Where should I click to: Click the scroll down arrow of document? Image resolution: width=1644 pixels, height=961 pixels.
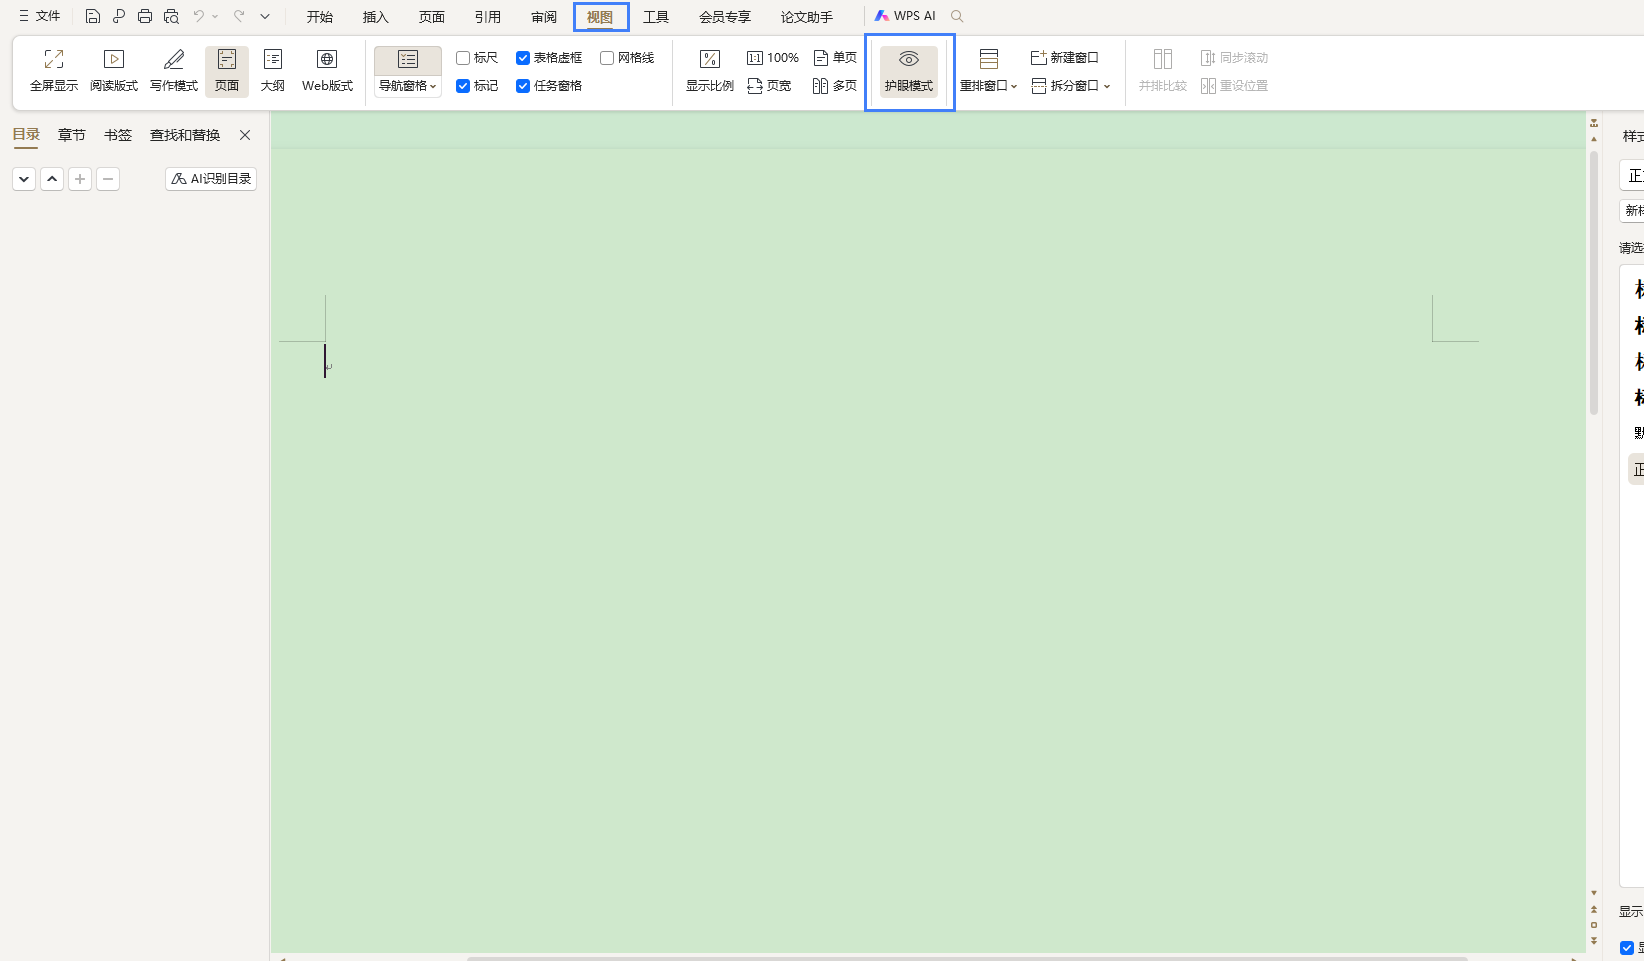point(1594,893)
